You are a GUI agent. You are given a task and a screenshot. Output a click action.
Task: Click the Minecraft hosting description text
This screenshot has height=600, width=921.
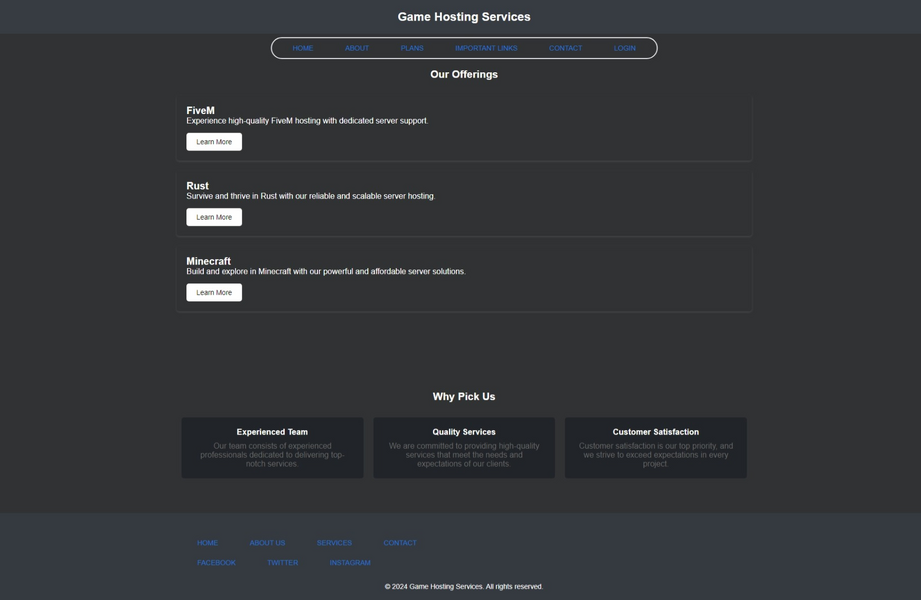click(326, 271)
